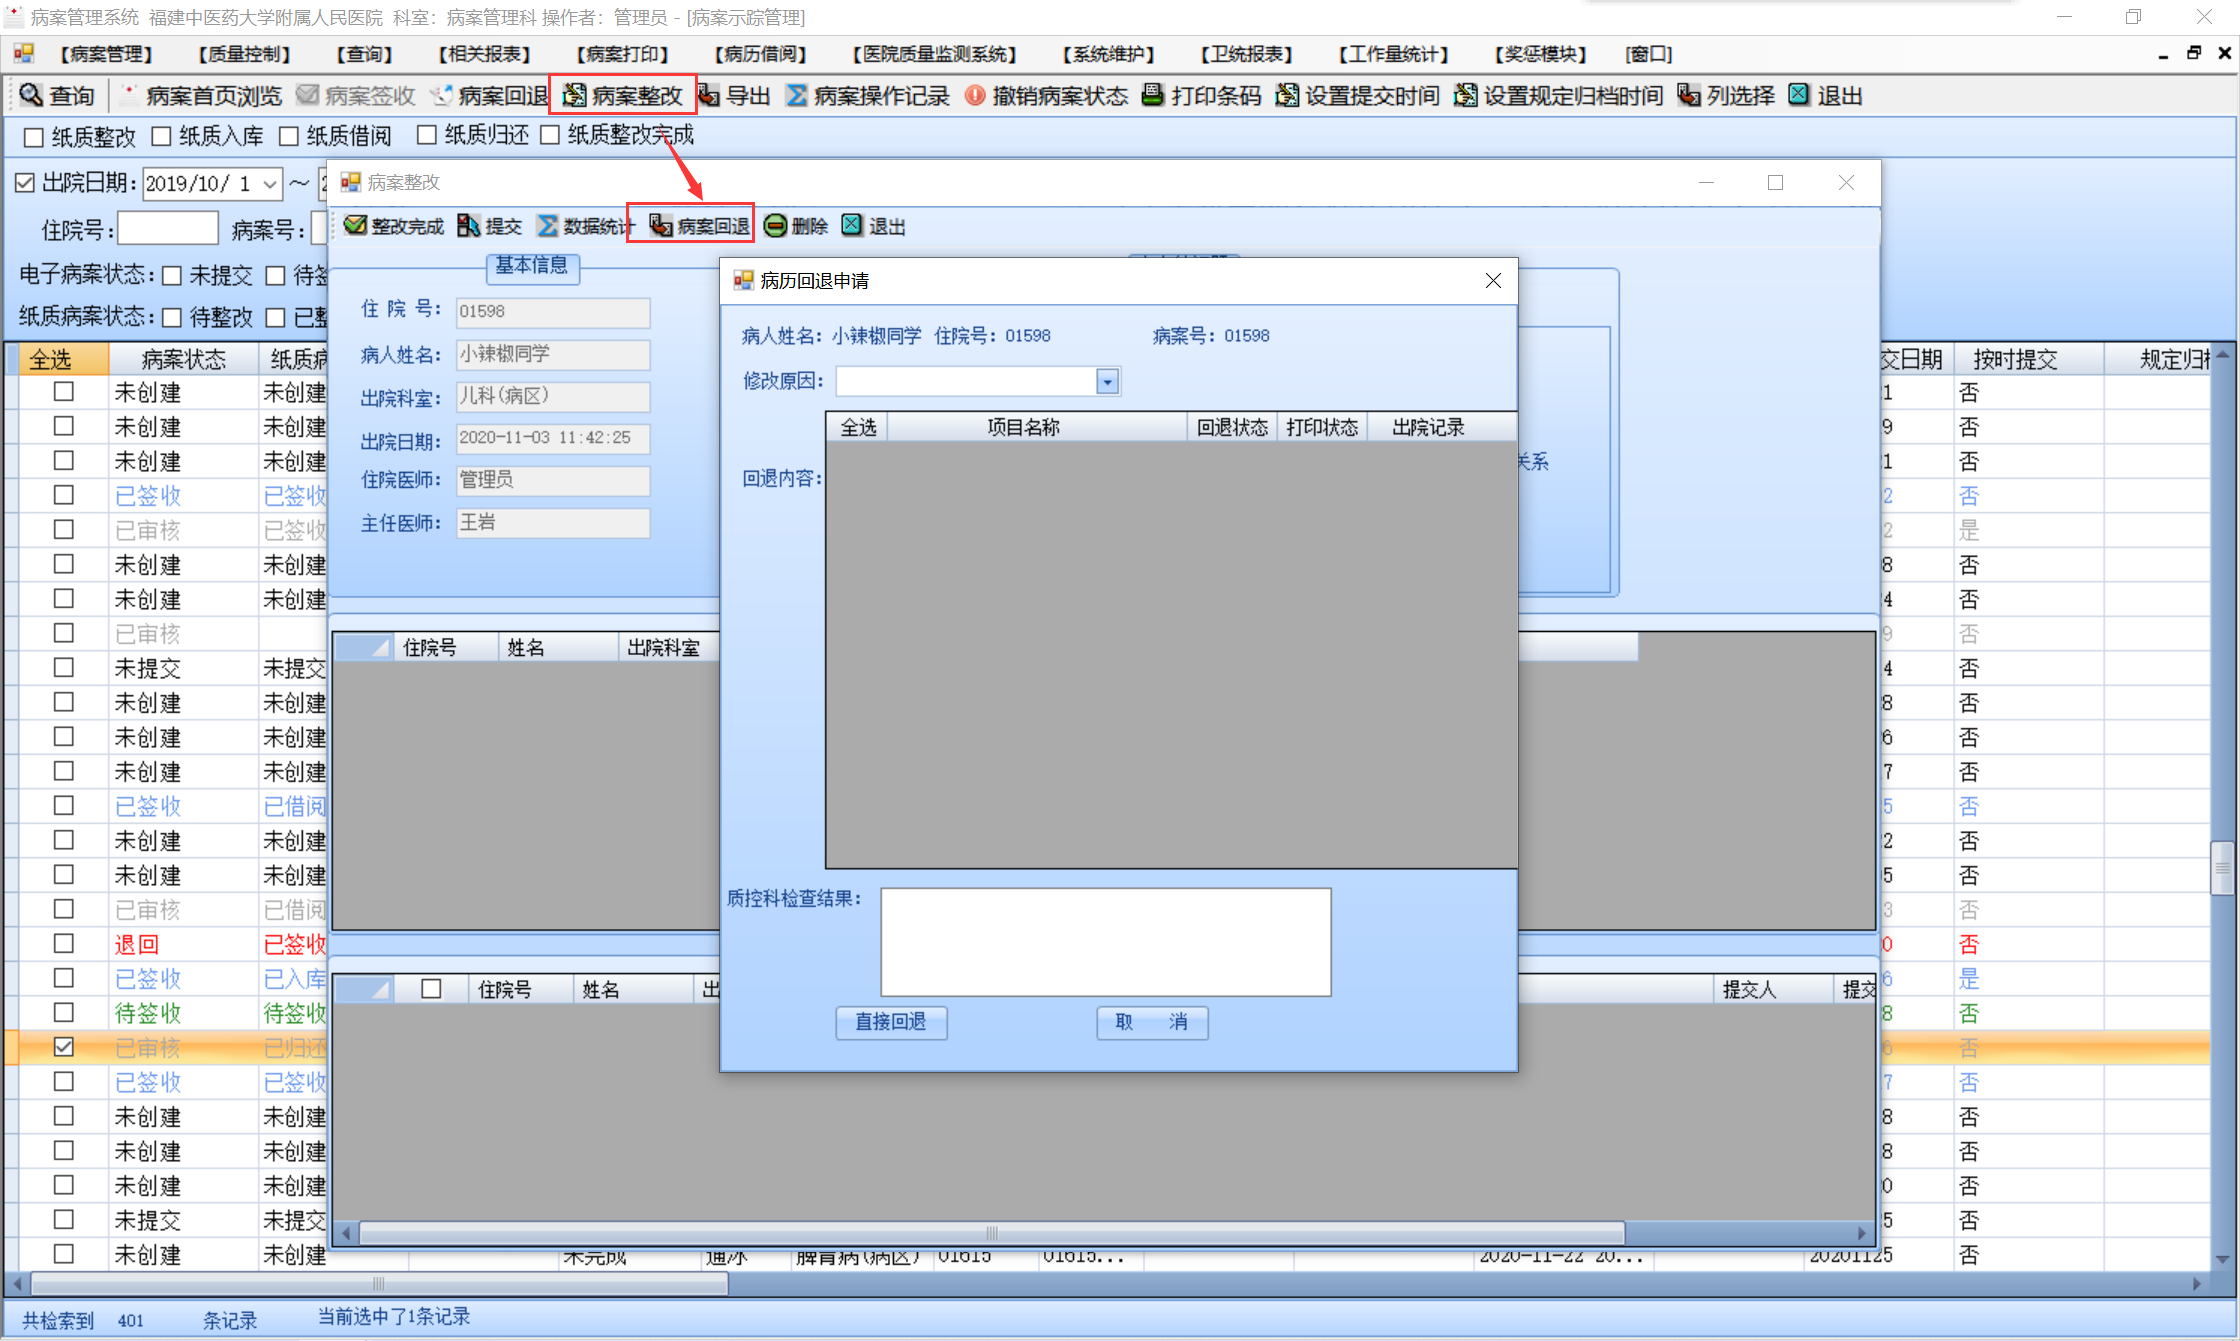Open the 【质量控制】 menu

point(244,54)
